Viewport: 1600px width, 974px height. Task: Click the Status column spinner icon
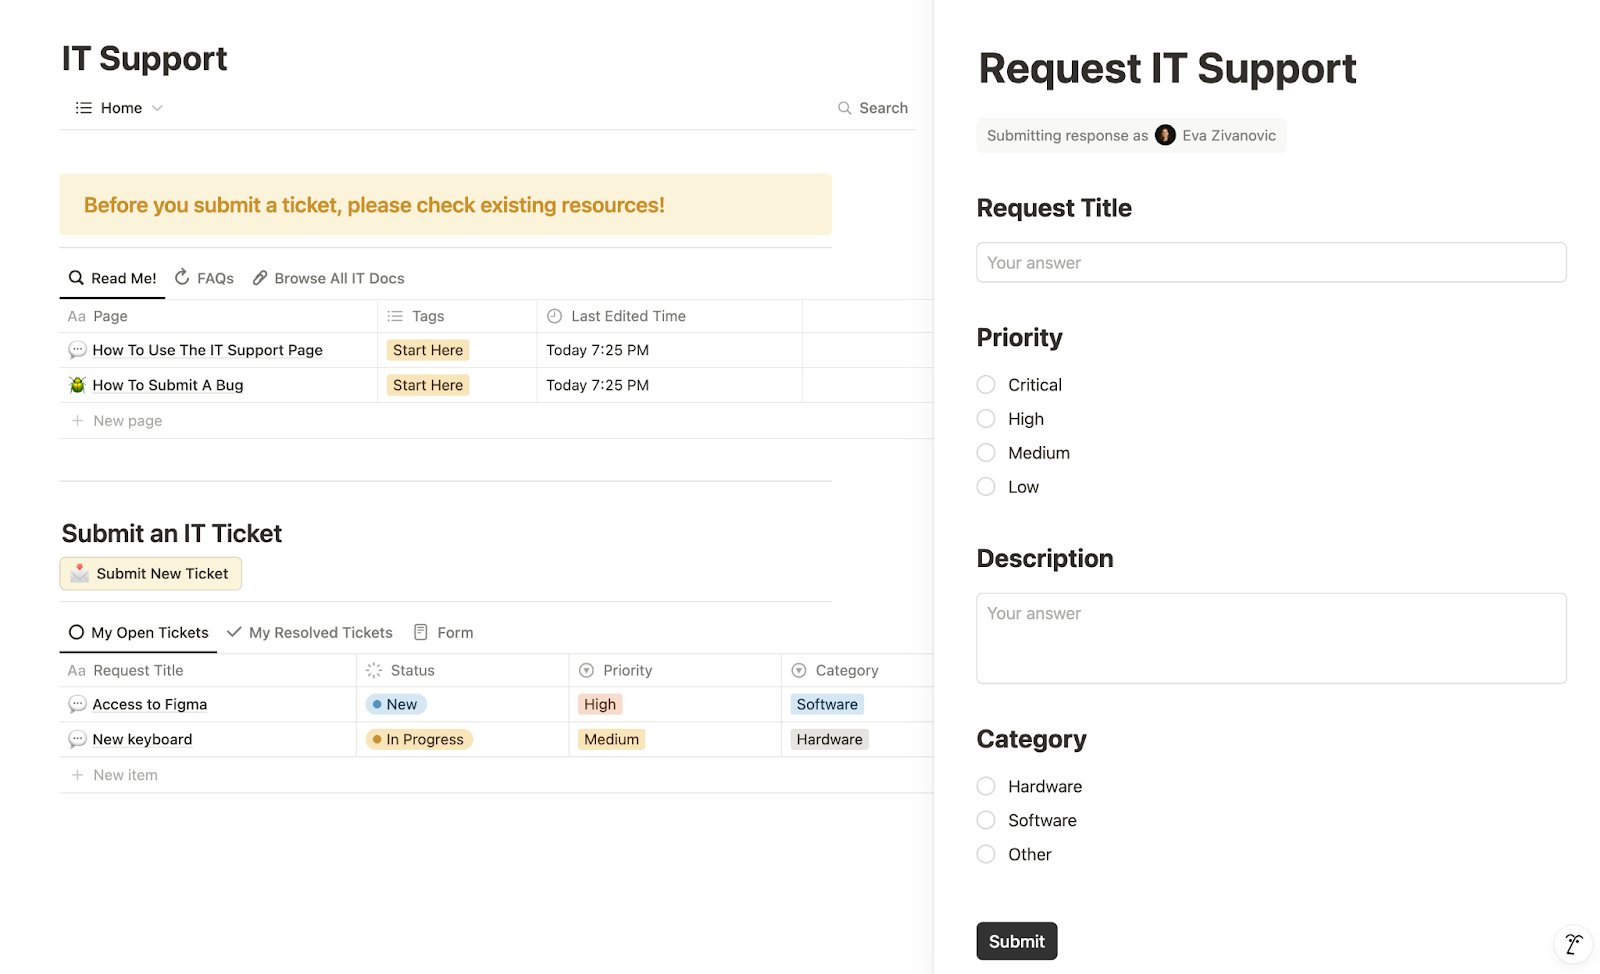point(374,670)
